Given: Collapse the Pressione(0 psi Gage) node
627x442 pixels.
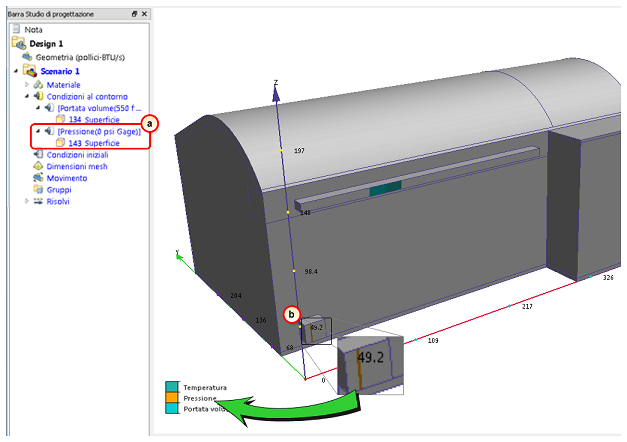Looking at the screenshot, I should pyautogui.click(x=38, y=131).
